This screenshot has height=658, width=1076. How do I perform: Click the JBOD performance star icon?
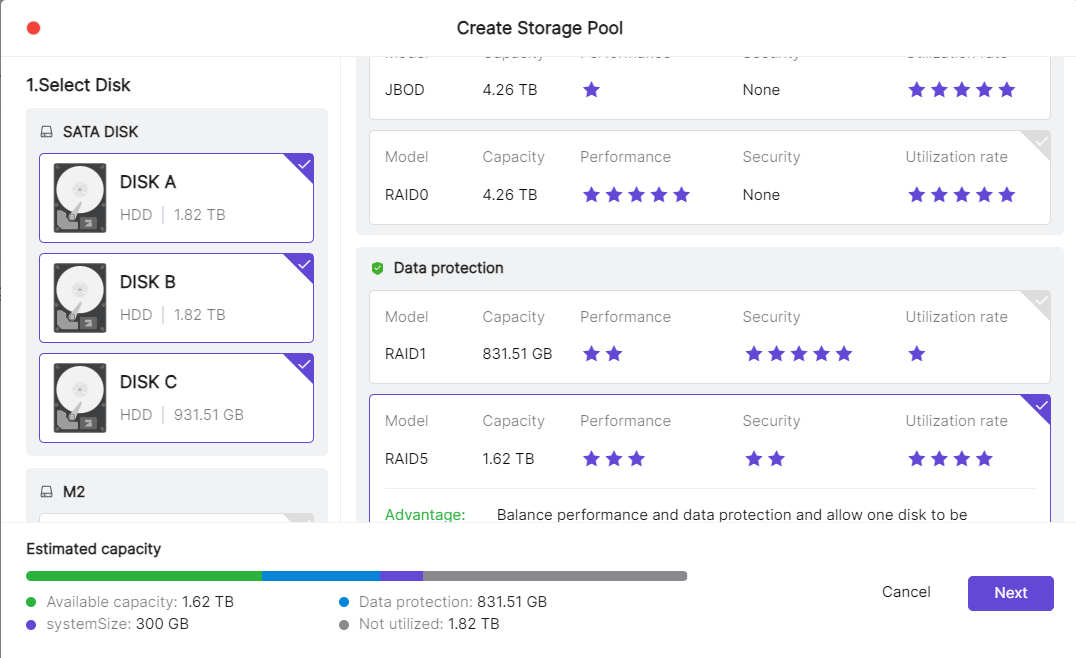591,90
